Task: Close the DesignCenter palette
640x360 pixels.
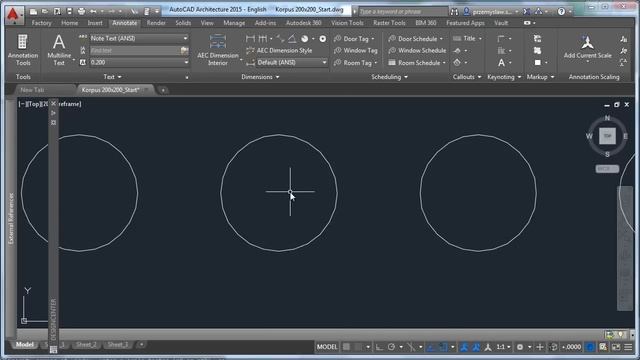Action: tap(53, 104)
